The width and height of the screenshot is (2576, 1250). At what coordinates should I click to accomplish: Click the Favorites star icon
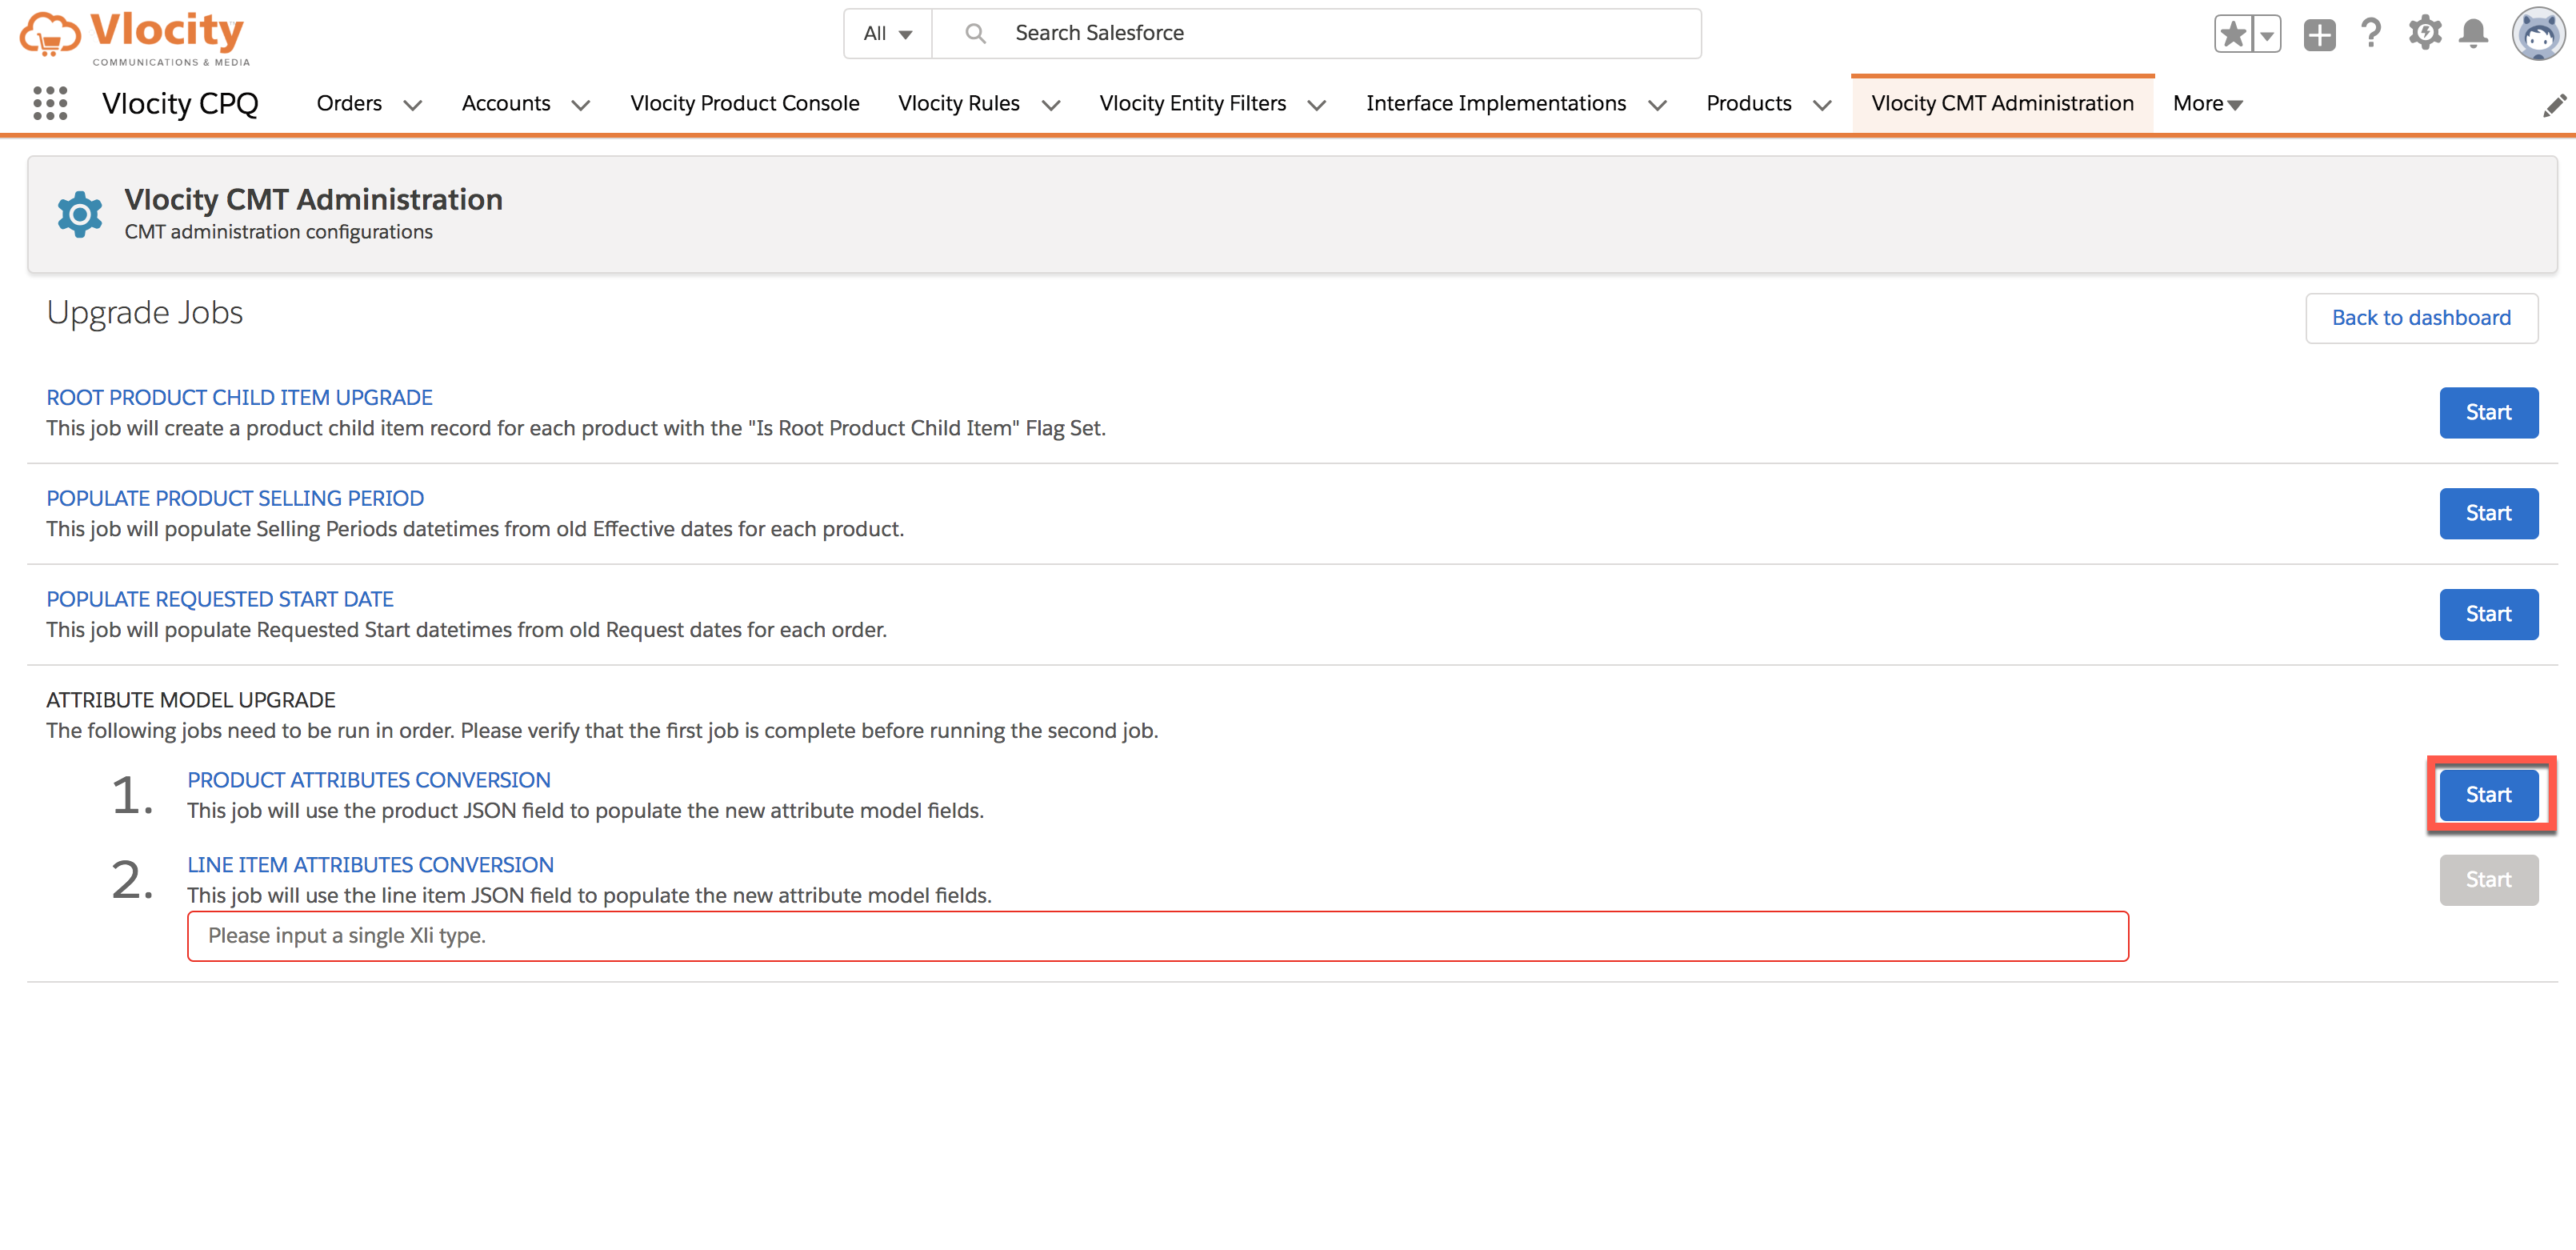[x=2232, y=34]
